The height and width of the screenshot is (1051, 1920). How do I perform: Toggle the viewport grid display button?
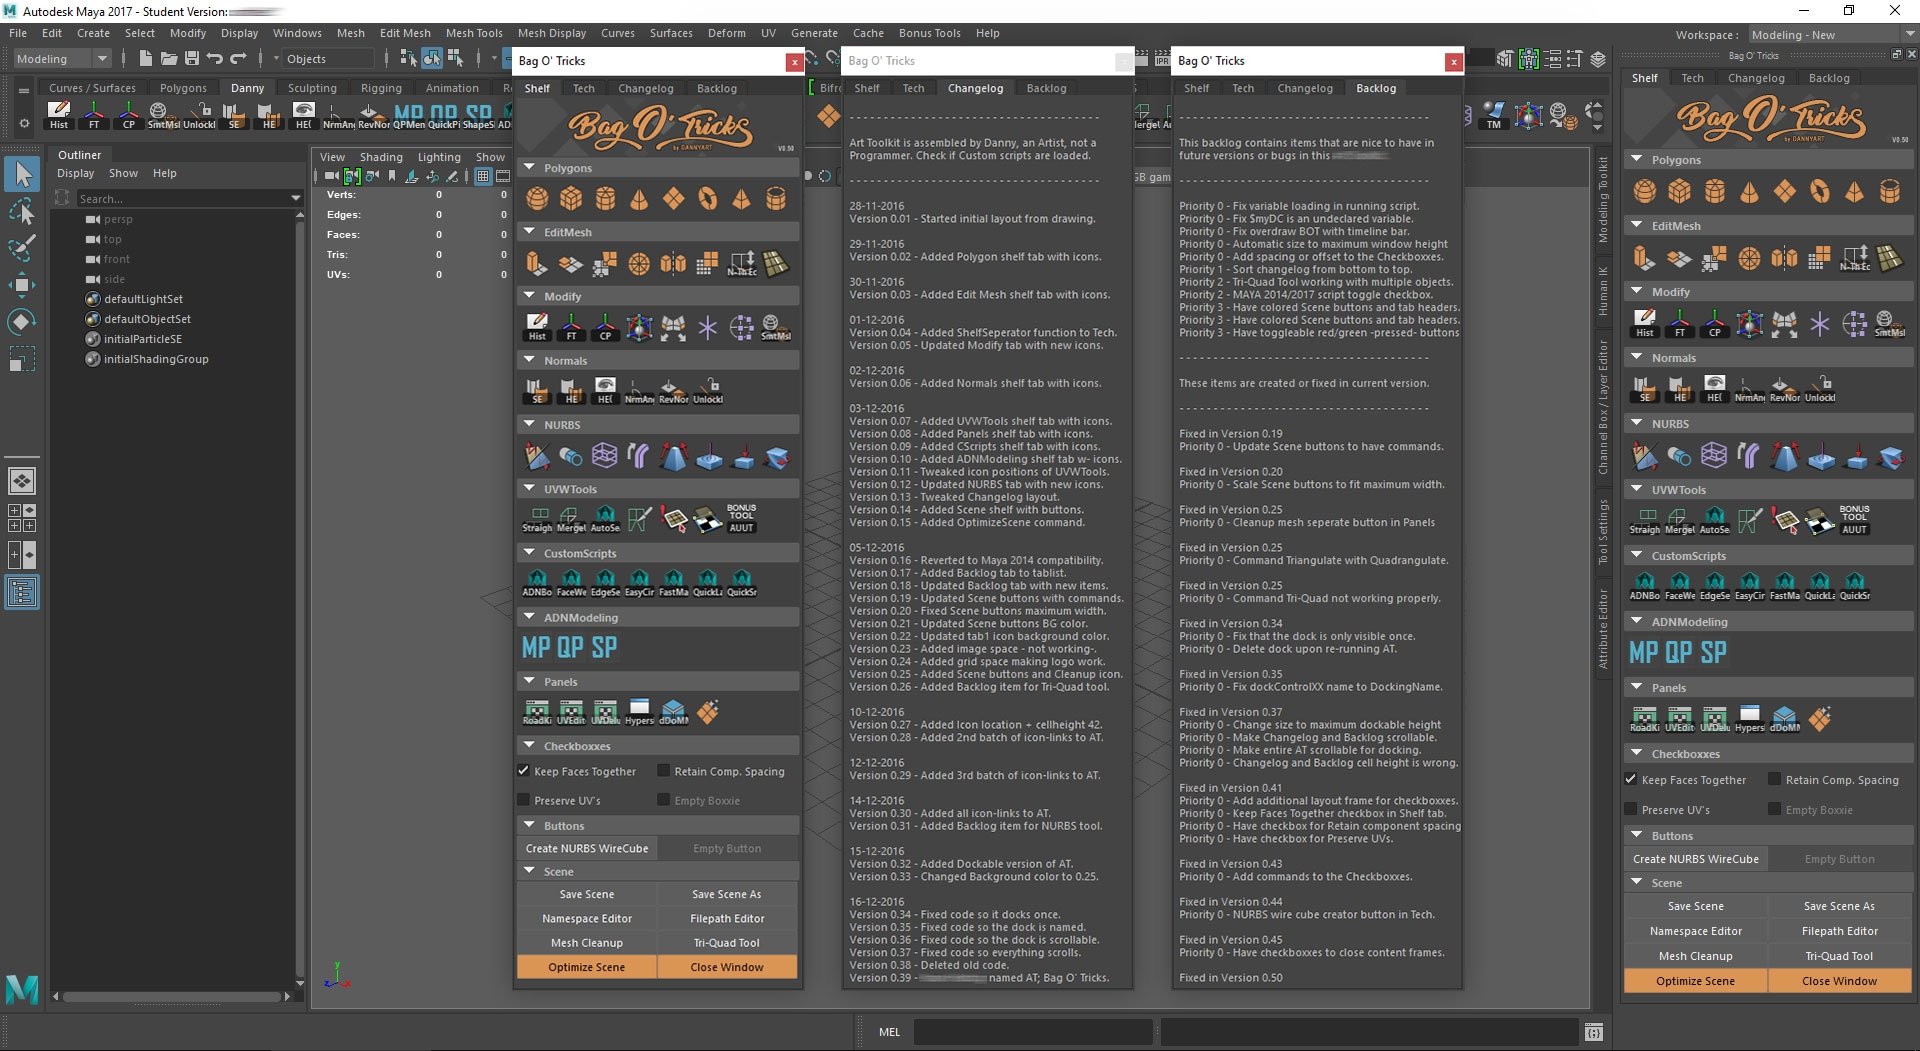click(x=483, y=176)
